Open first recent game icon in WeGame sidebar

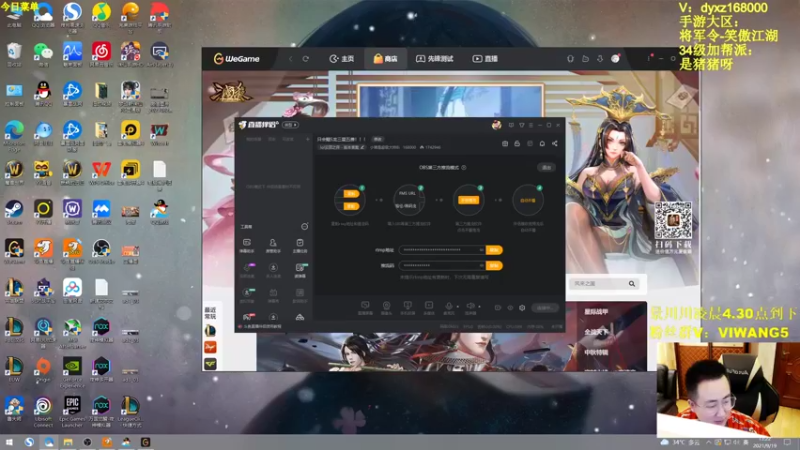210,331
